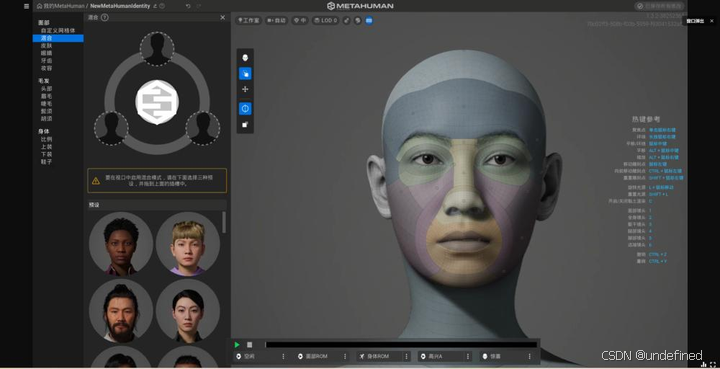
Task: Select 髭须 mustache item
Action: coord(46,111)
